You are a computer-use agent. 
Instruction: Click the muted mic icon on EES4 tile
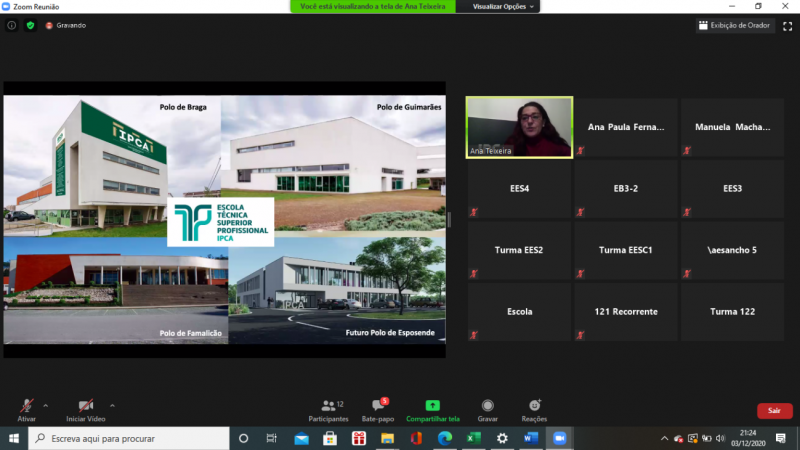click(474, 212)
